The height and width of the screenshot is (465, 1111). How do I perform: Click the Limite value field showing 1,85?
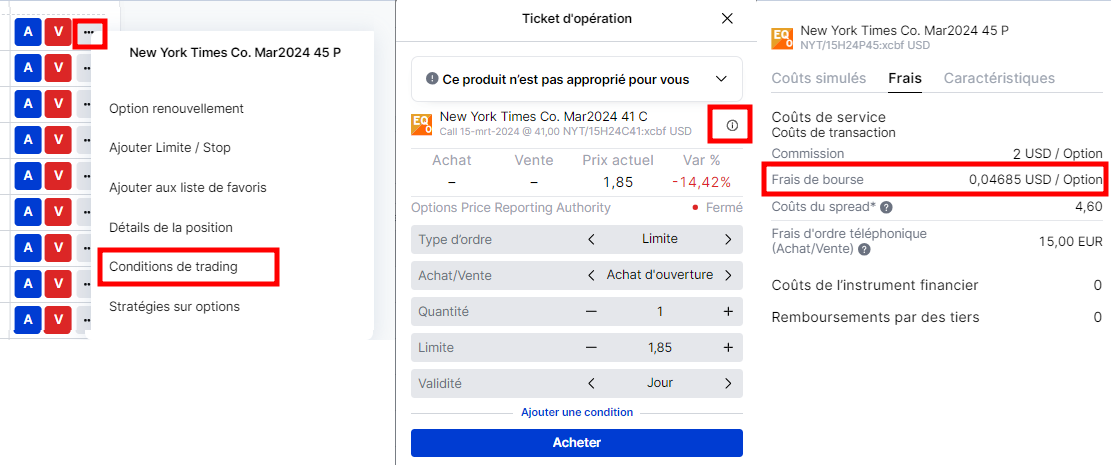pos(660,348)
